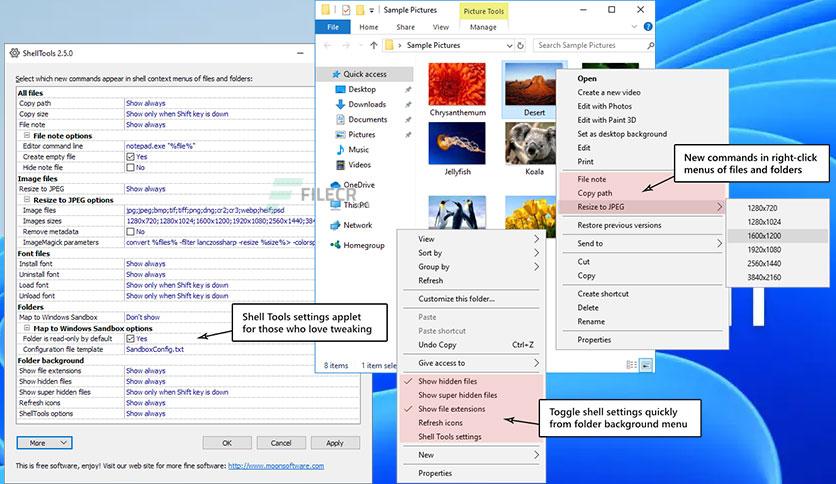Click the OK button in ShellTools

(x=227, y=443)
